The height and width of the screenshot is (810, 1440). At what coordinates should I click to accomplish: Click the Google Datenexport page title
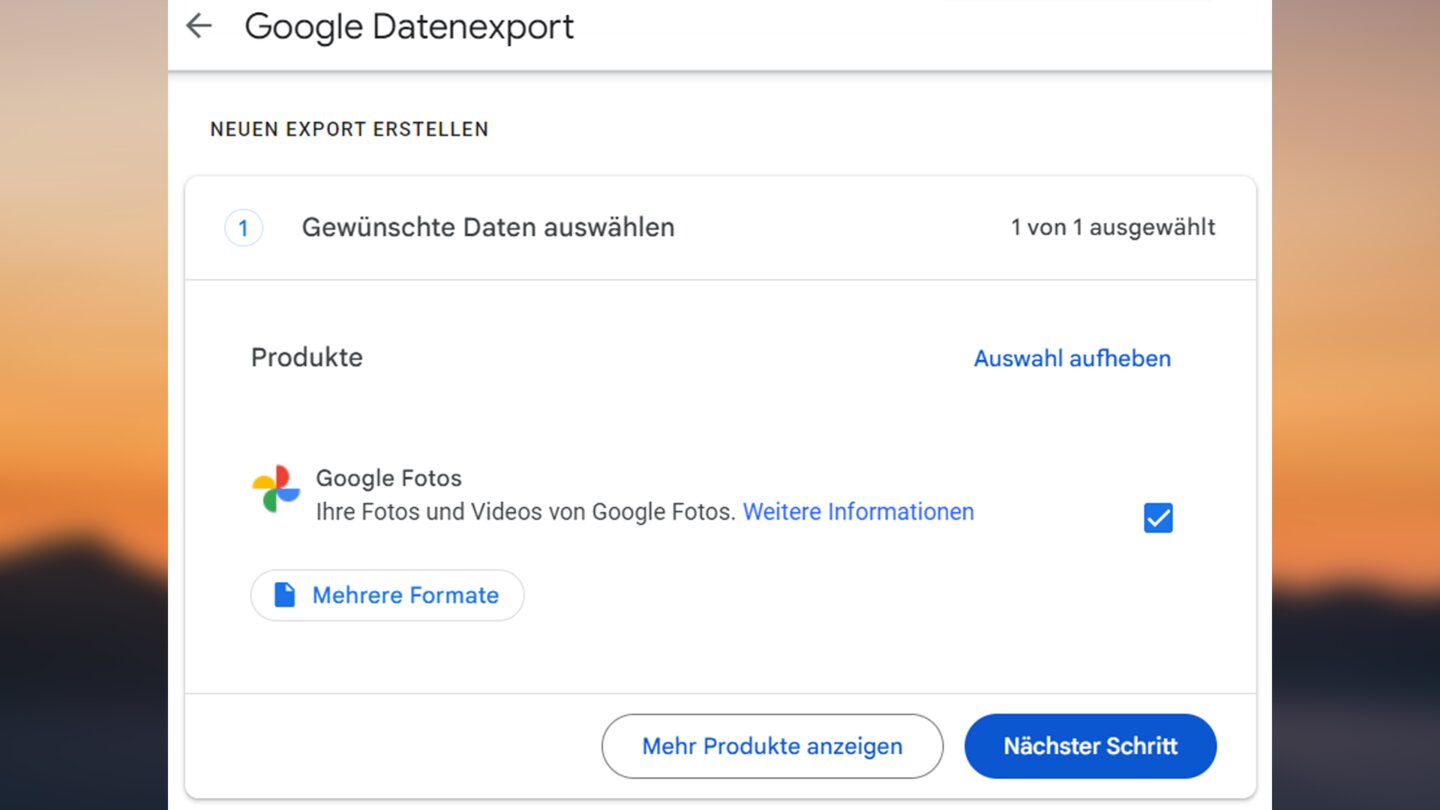(409, 27)
